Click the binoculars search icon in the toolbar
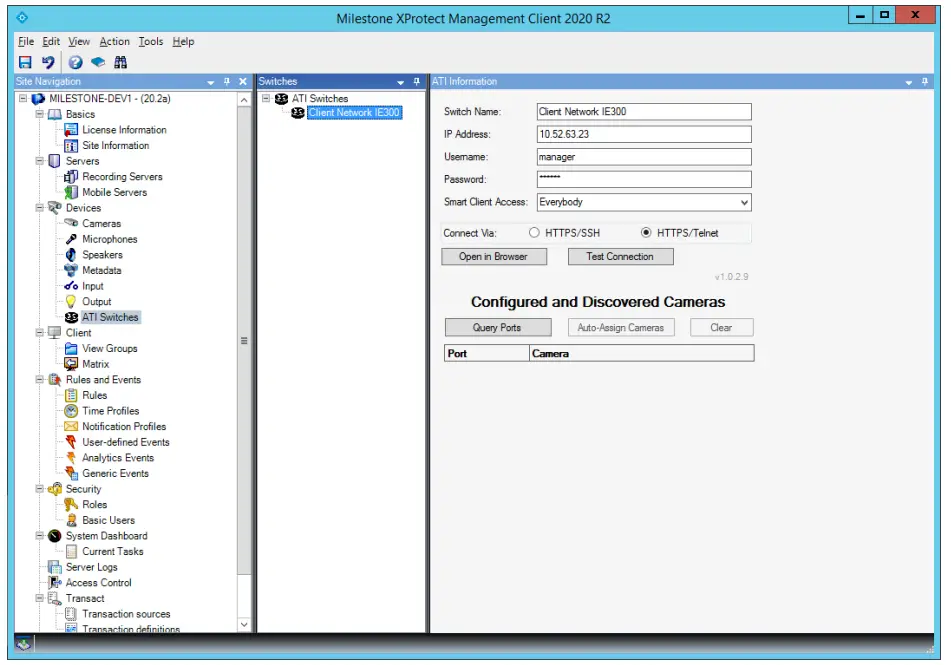The image size is (951, 665). pyautogui.click(x=120, y=62)
